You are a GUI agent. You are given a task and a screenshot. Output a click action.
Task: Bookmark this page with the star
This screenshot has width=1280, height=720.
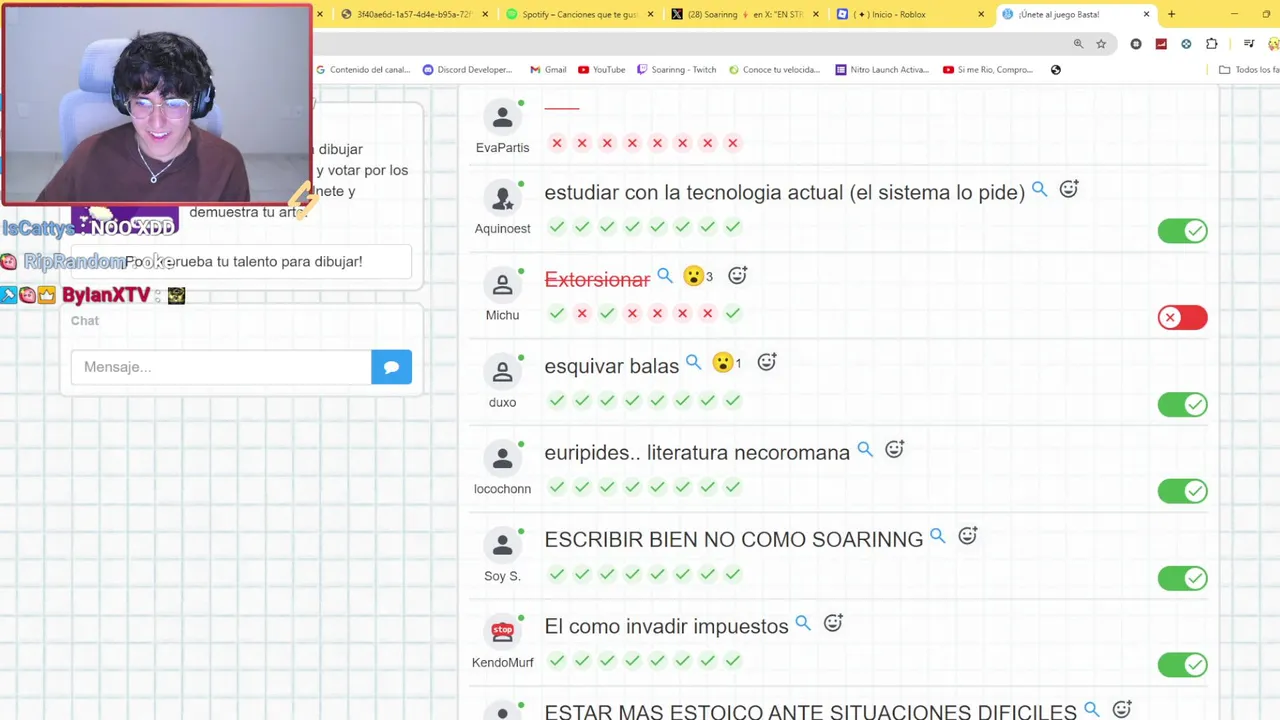1101,44
